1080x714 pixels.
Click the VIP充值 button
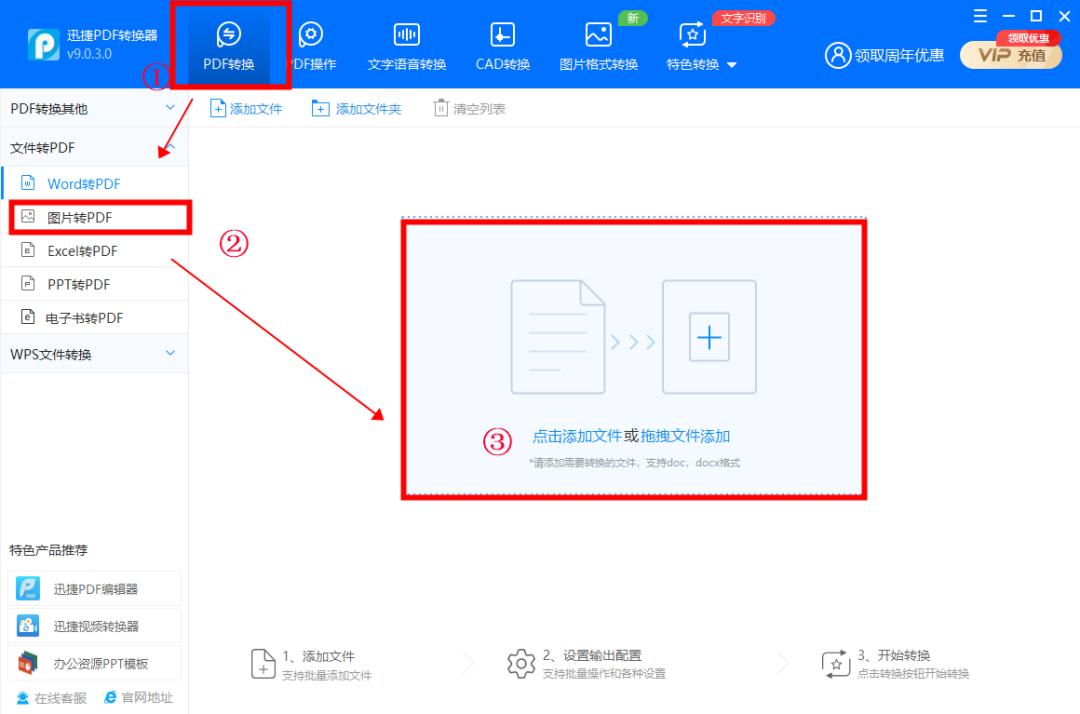(x=1011, y=57)
